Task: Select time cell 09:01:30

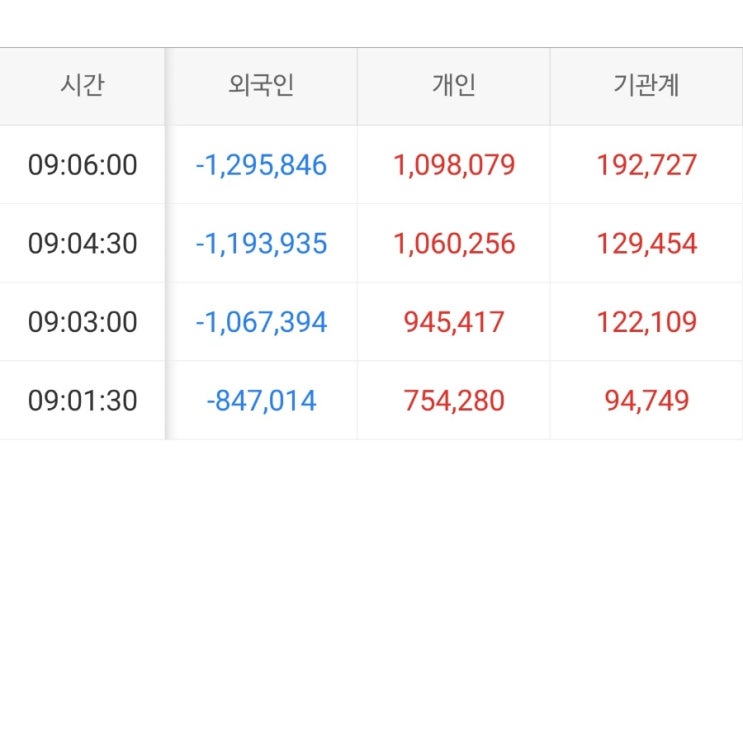Action: 82,400
